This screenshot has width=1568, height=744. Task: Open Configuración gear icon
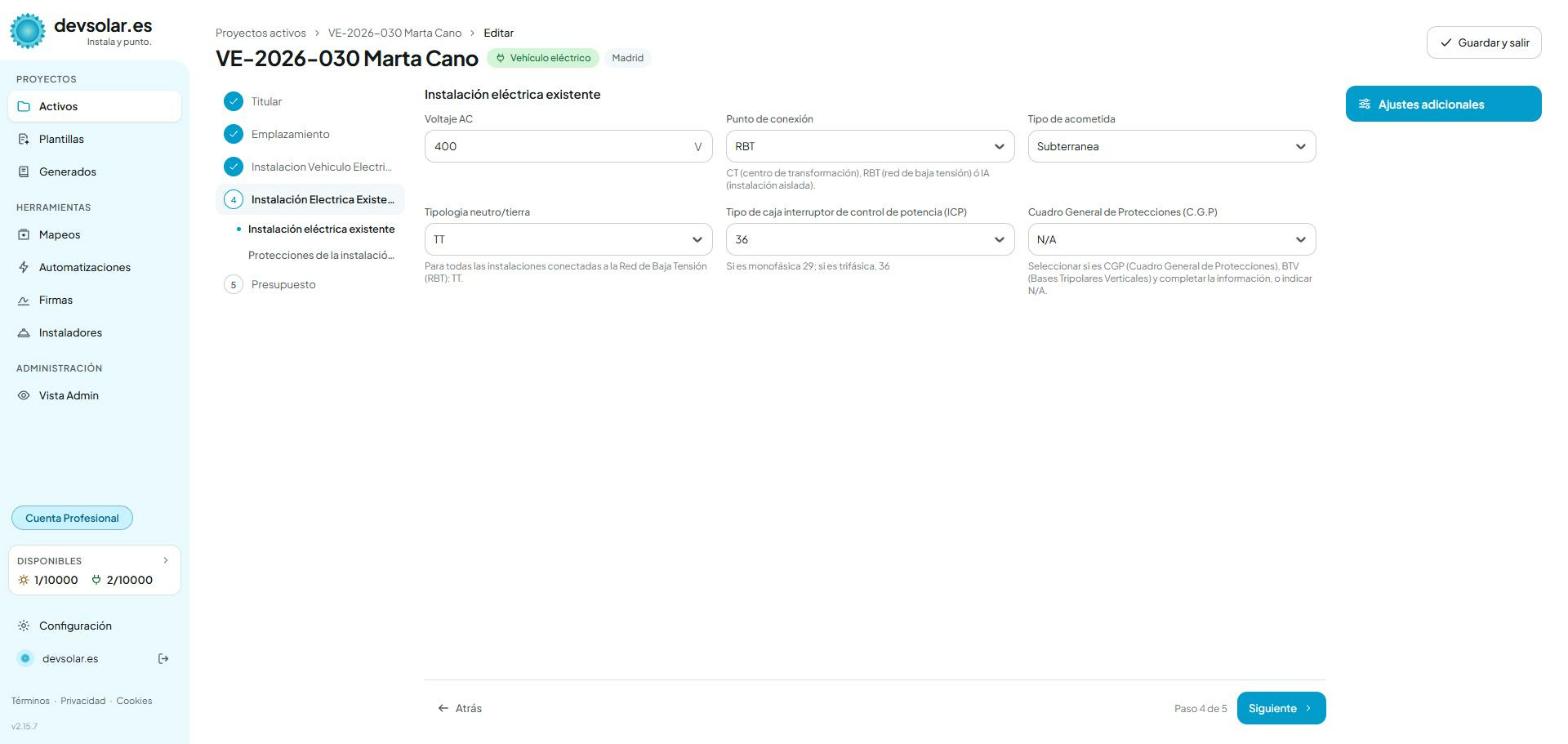click(25, 626)
